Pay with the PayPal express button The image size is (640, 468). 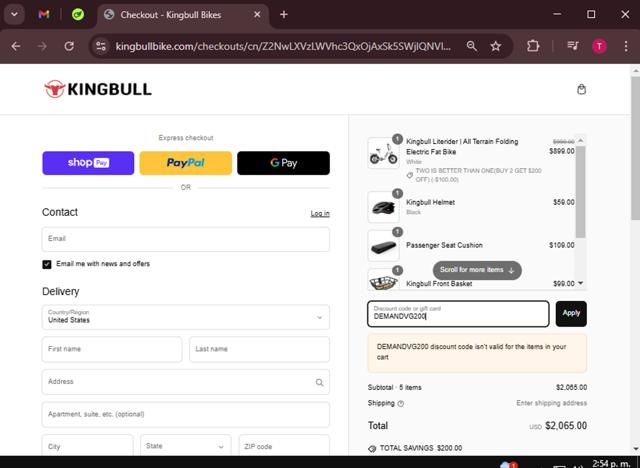pyautogui.click(x=185, y=163)
